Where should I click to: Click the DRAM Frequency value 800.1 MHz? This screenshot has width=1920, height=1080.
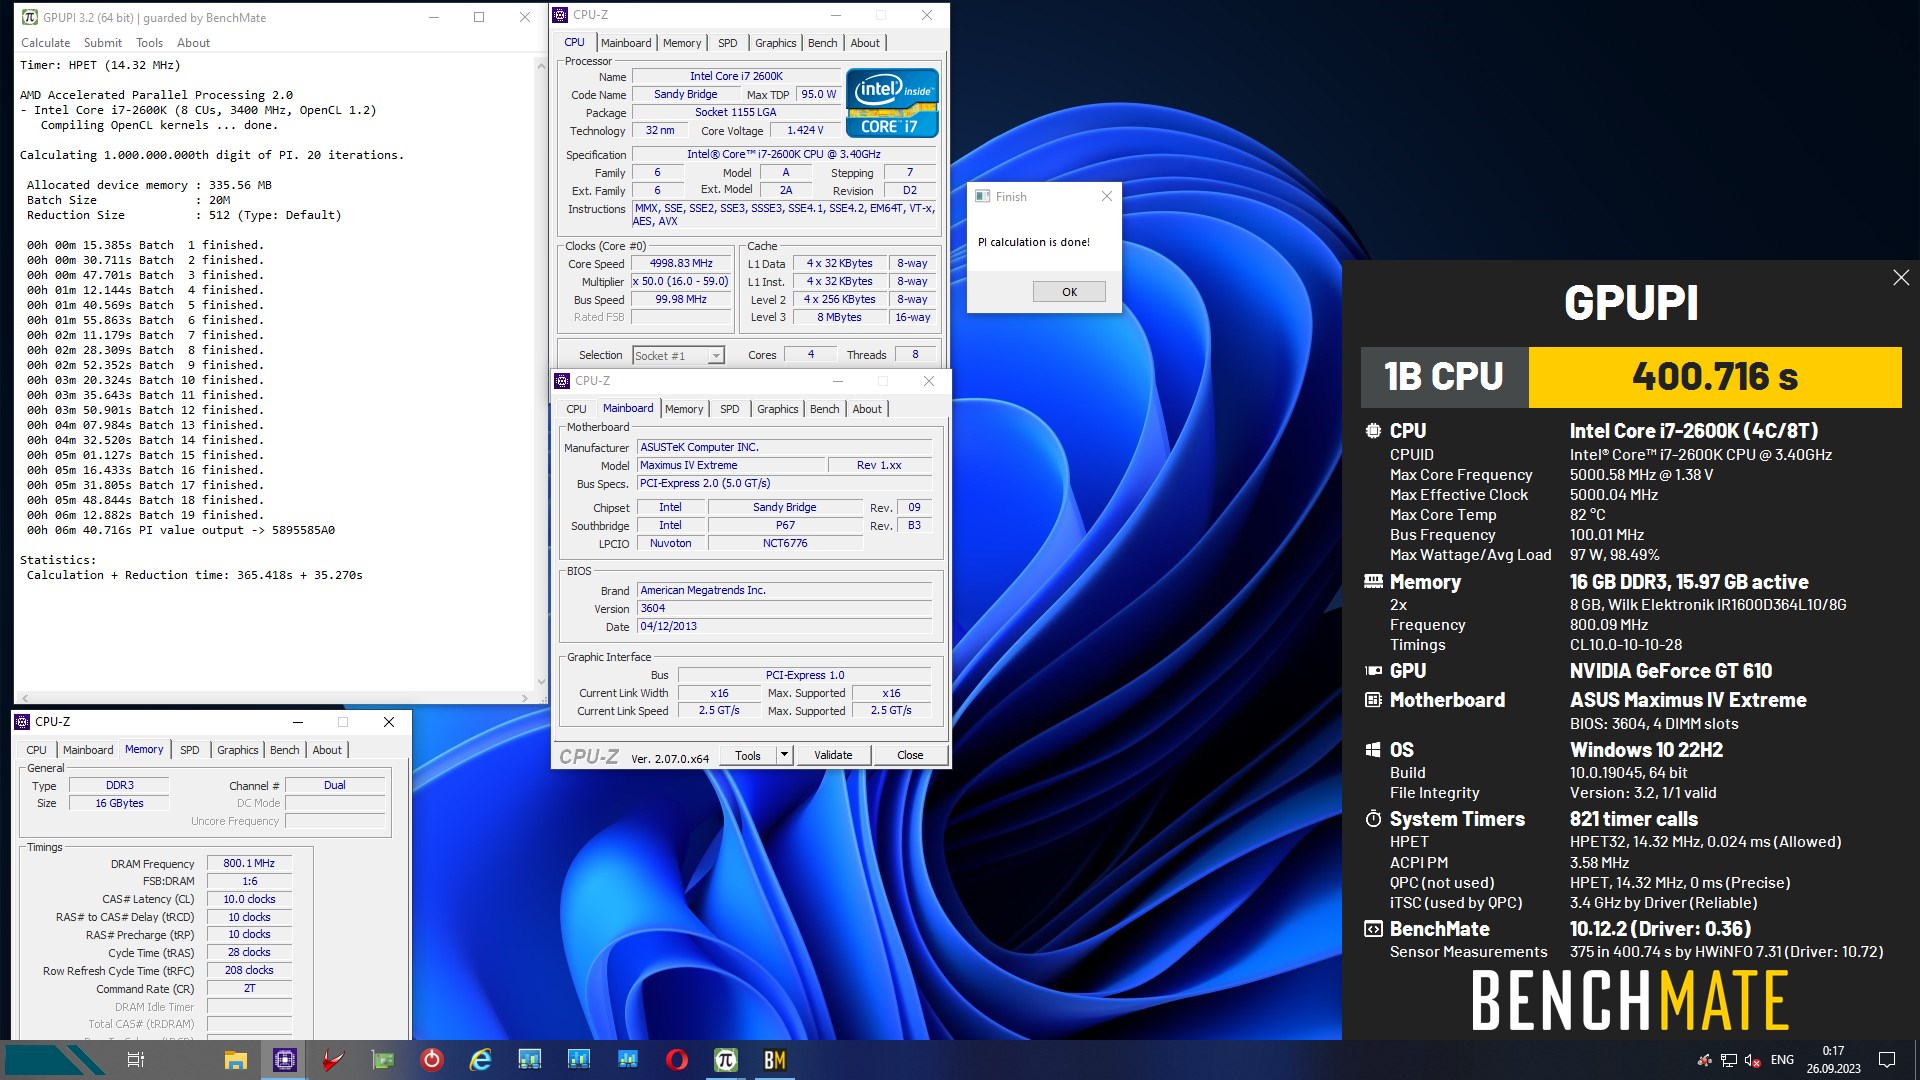249,863
